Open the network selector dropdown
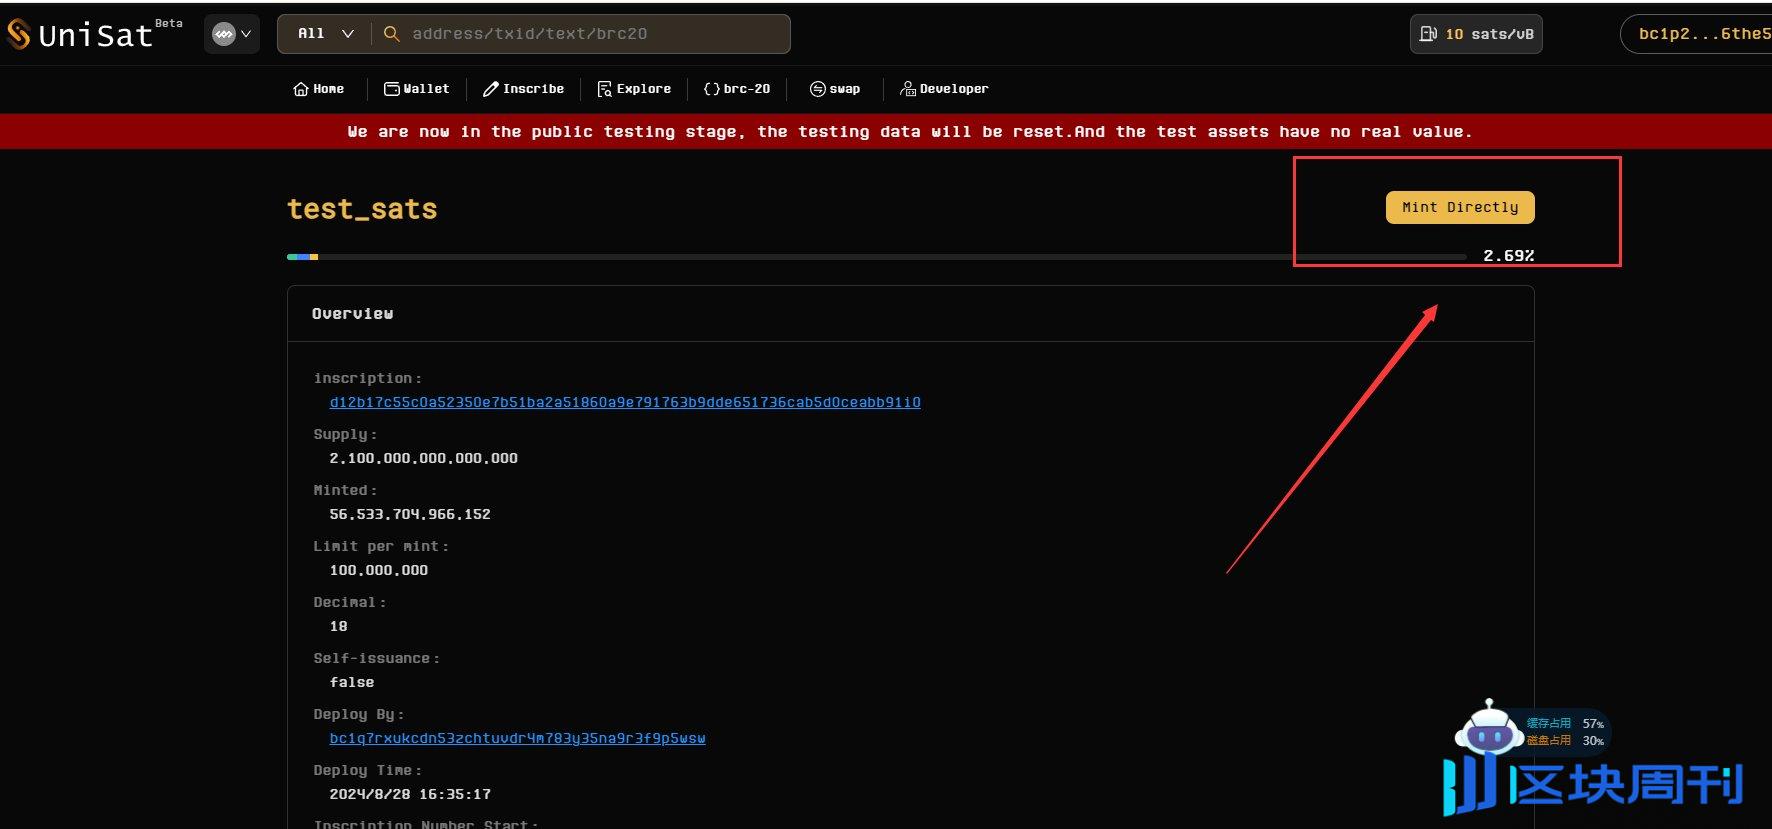The image size is (1772, 829). [x=232, y=34]
